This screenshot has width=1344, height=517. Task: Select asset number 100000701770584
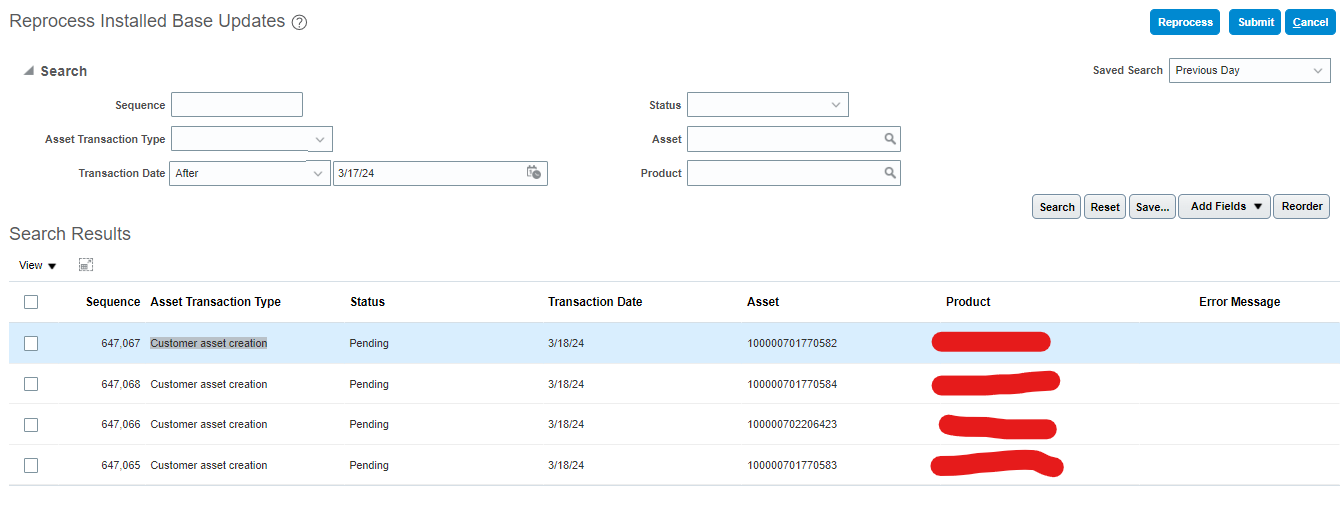click(x=792, y=384)
